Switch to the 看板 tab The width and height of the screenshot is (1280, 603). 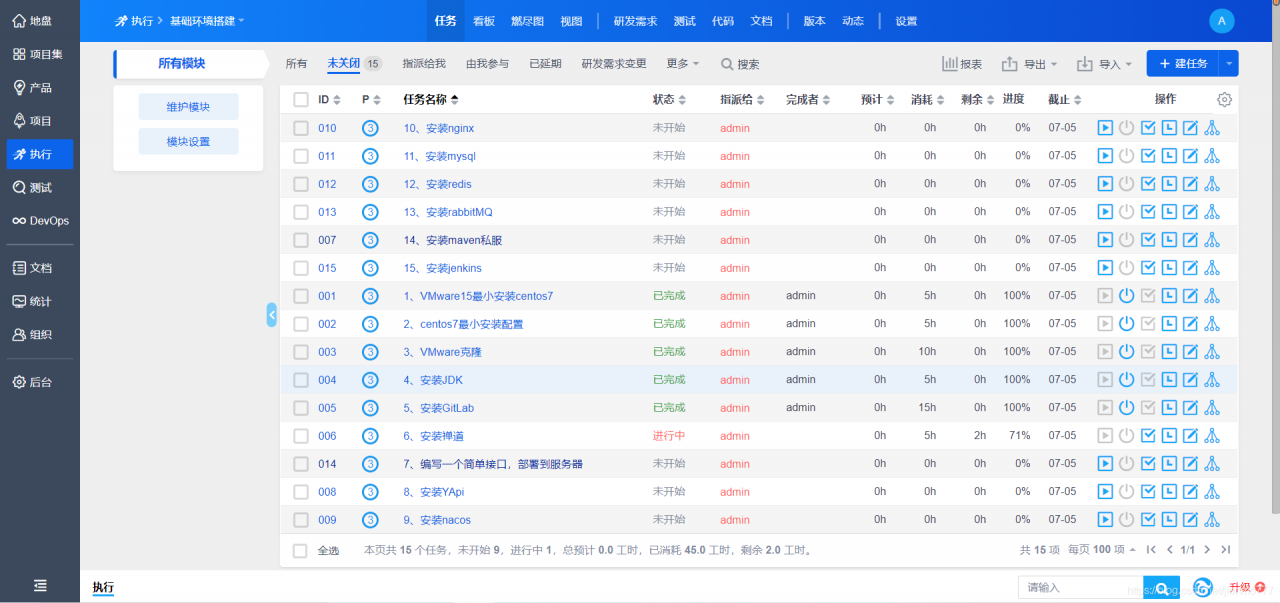pos(484,21)
